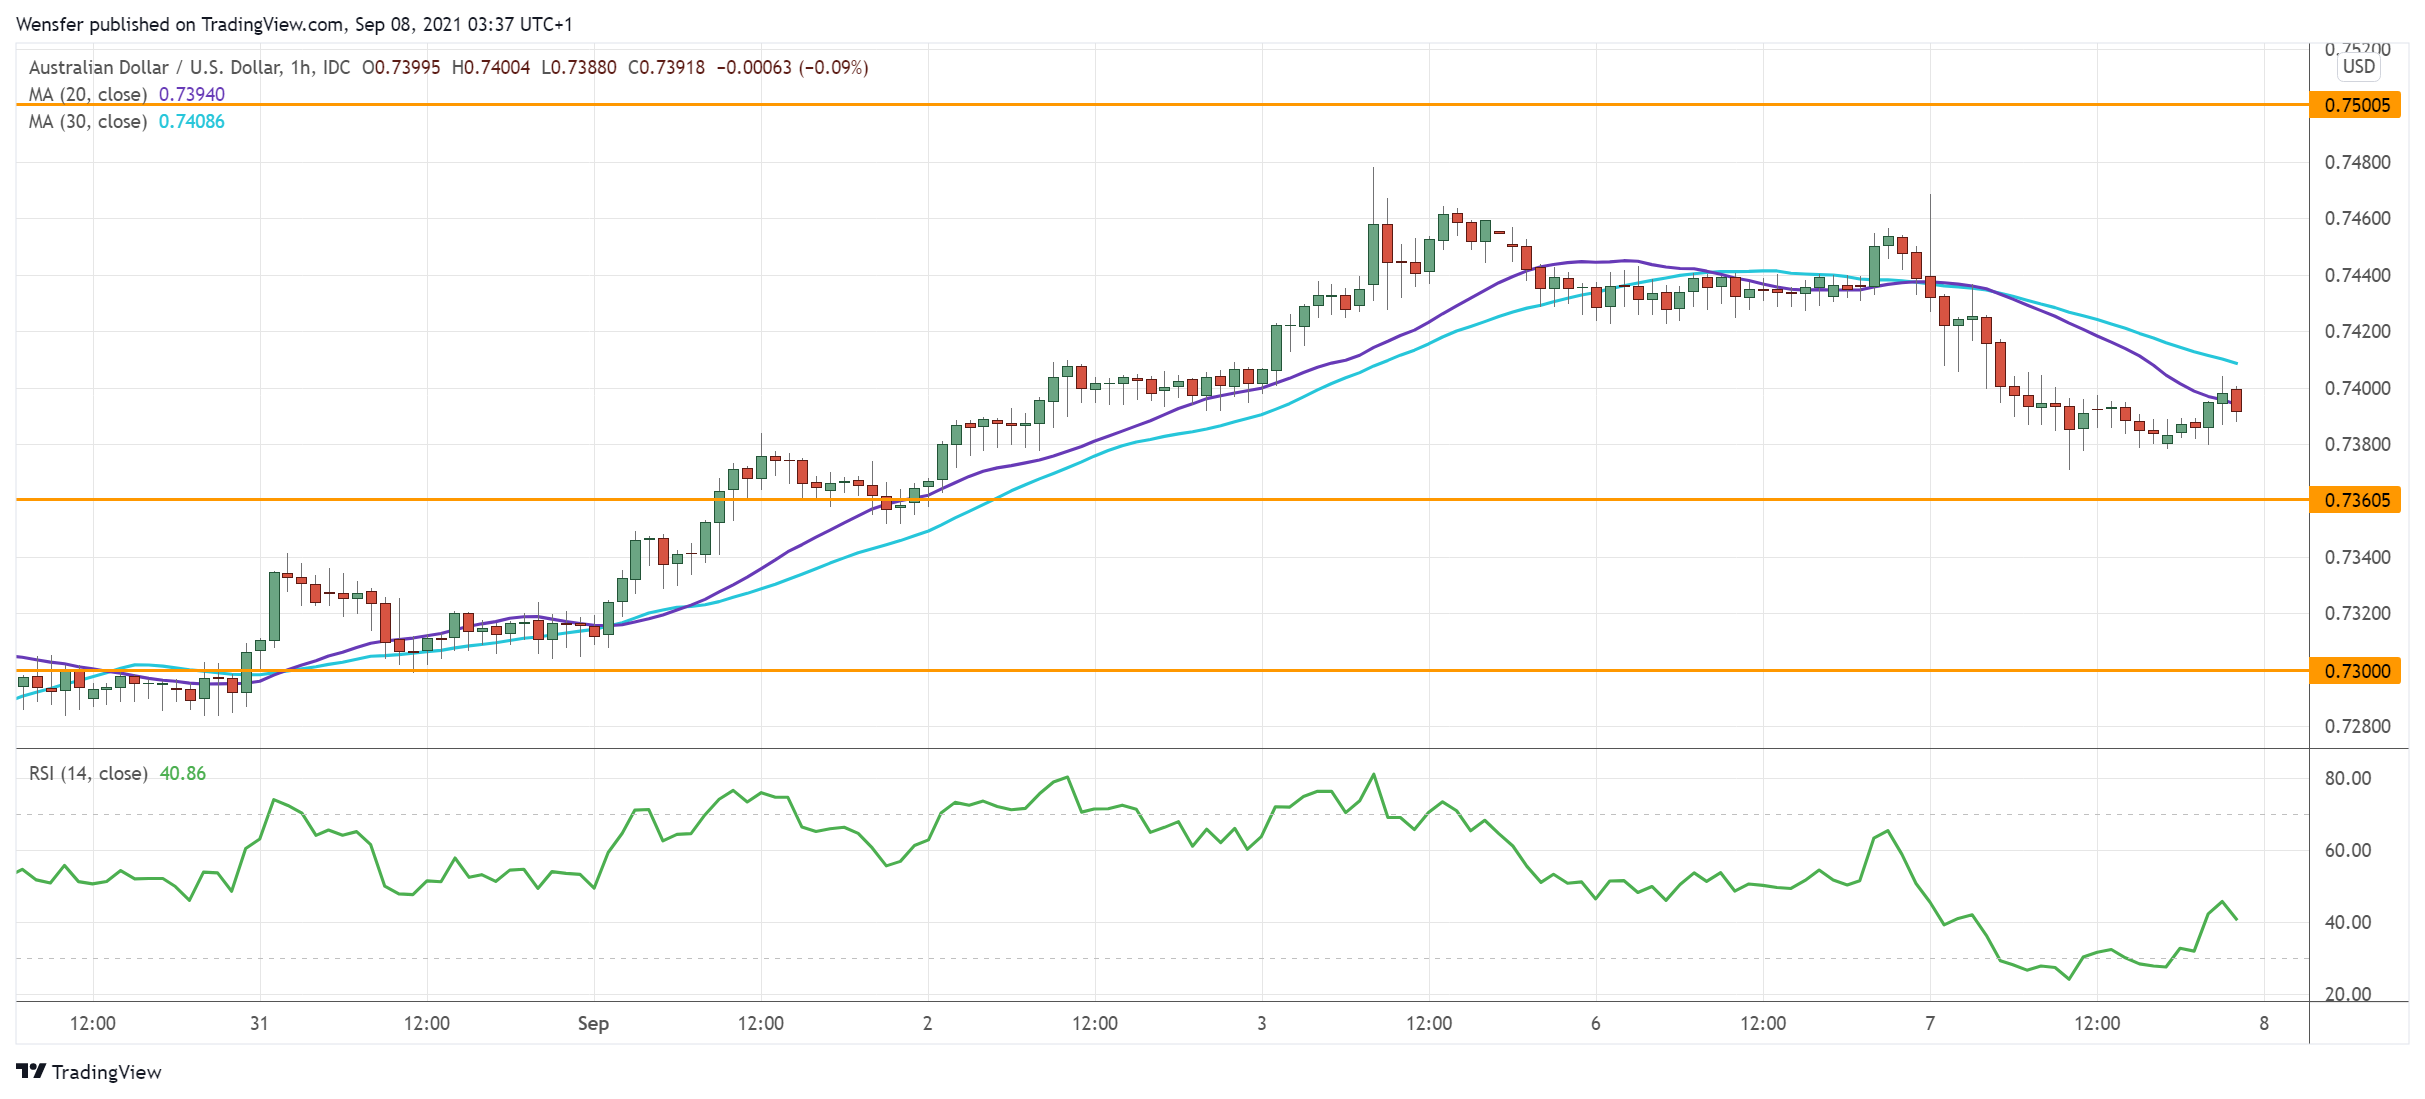This screenshot has width=2425, height=1099.
Task: Select the MA (20, close) legend
Action: [x=88, y=94]
